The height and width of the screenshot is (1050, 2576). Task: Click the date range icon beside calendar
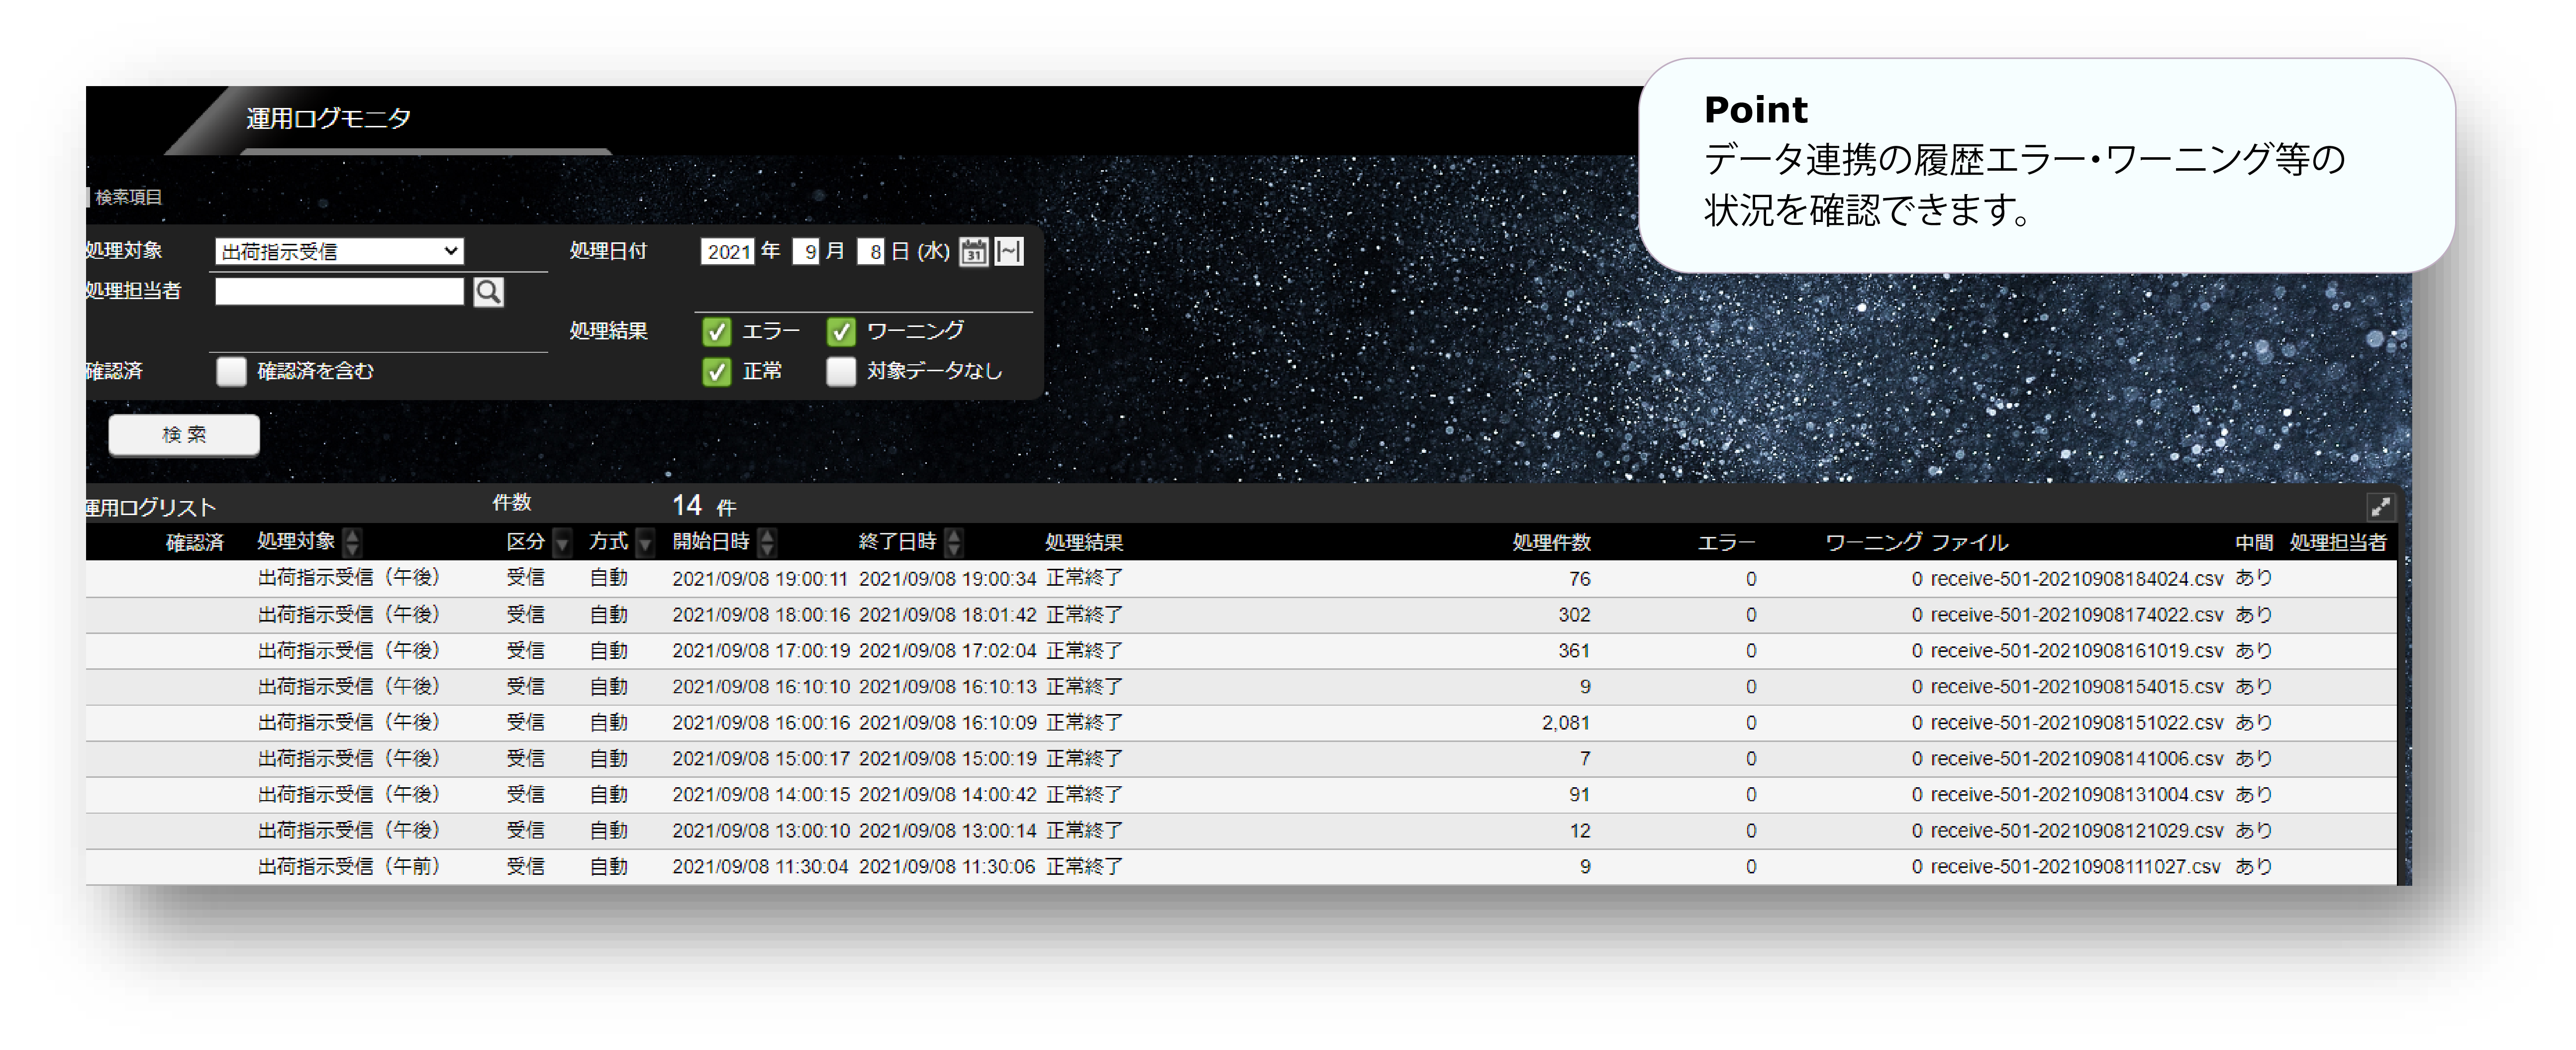click(x=1009, y=251)
